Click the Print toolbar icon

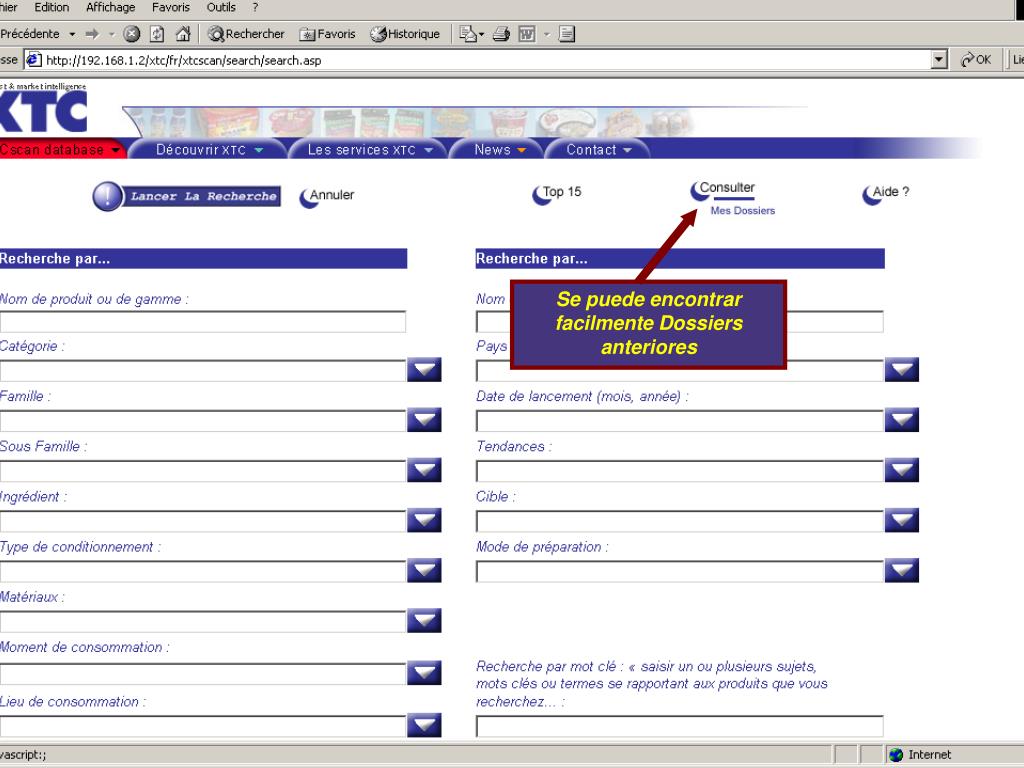click(x=501, y=34)
